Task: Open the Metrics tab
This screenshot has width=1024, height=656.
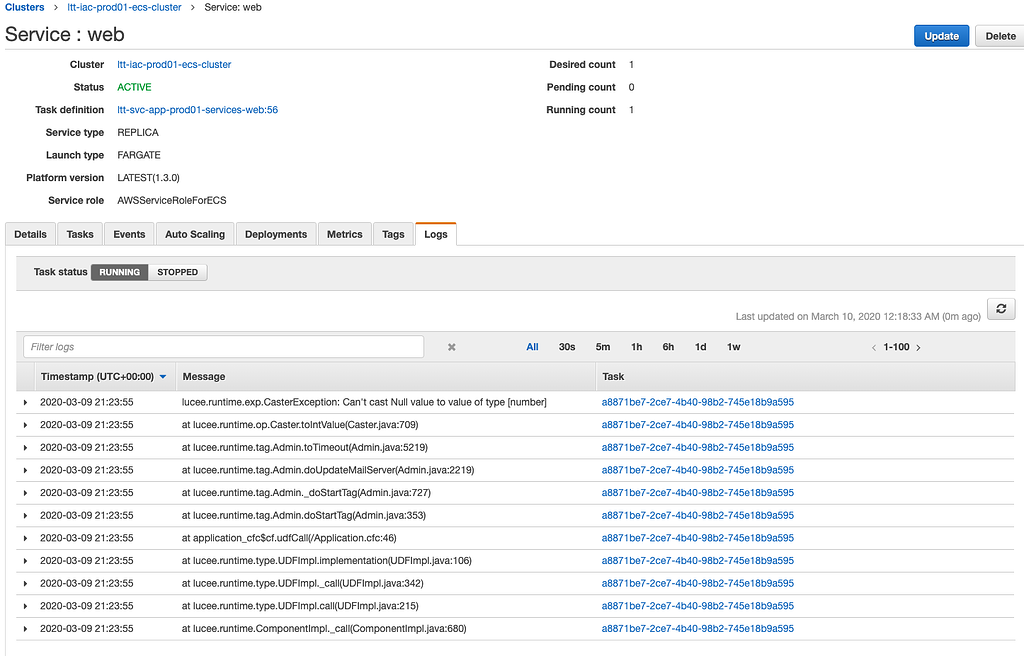Action: [344, 235]
